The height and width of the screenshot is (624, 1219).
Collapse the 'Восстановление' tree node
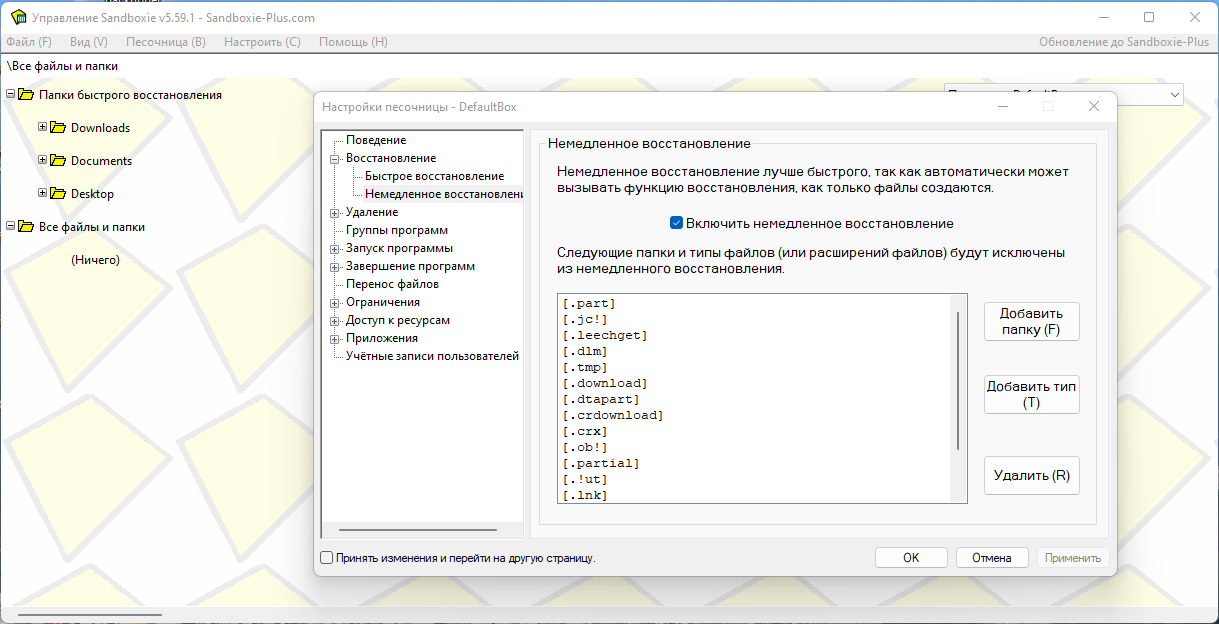335,159
